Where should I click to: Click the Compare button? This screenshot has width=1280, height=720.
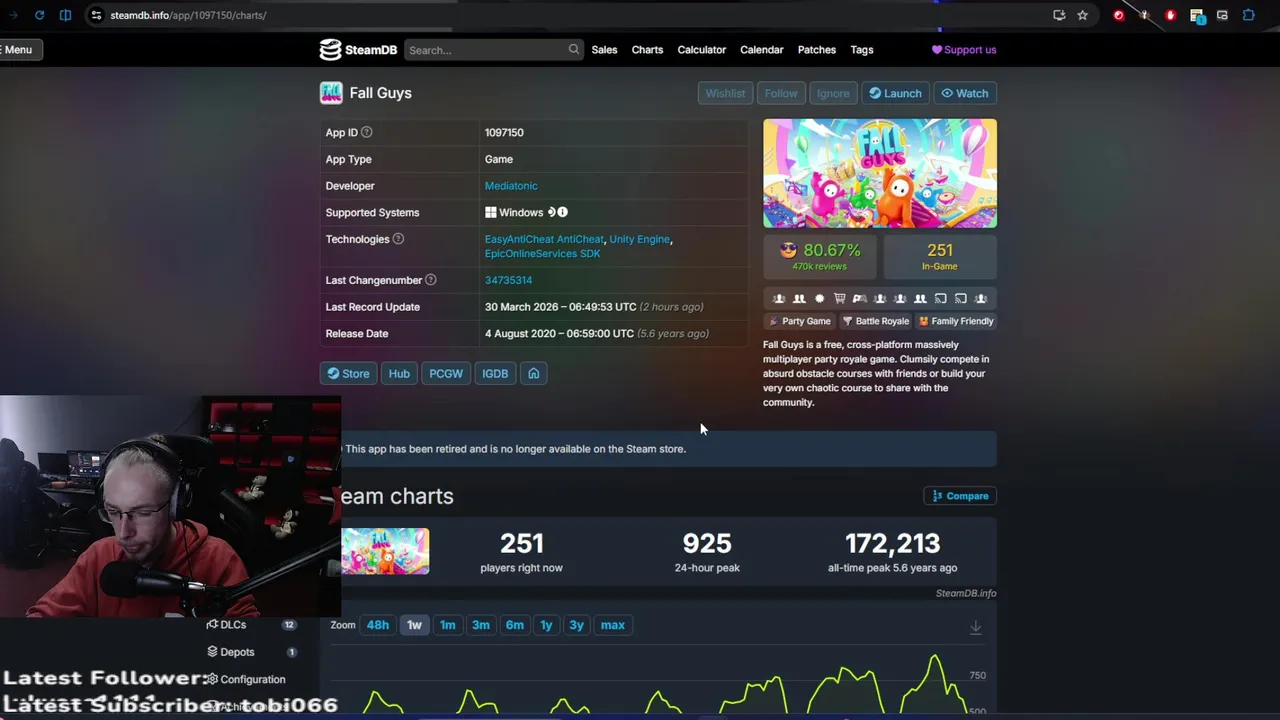click(960, 496)
